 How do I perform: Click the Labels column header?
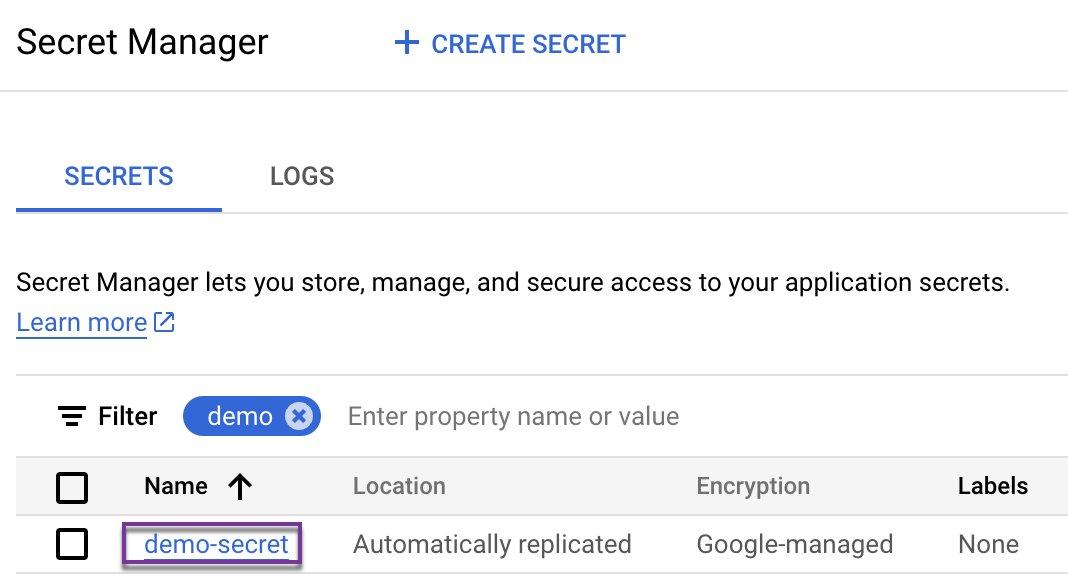993,487
